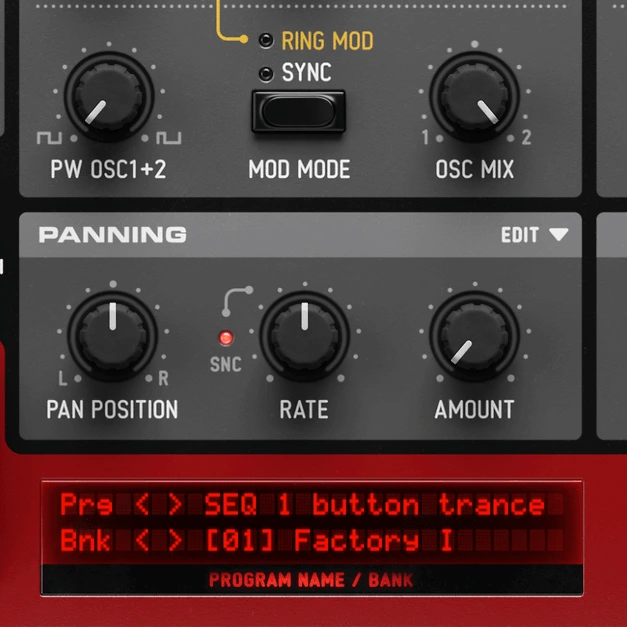Image resolution: width=627 pixels, height=627 pixels.
Task: Click the PANNING section header
Action: 112,235
